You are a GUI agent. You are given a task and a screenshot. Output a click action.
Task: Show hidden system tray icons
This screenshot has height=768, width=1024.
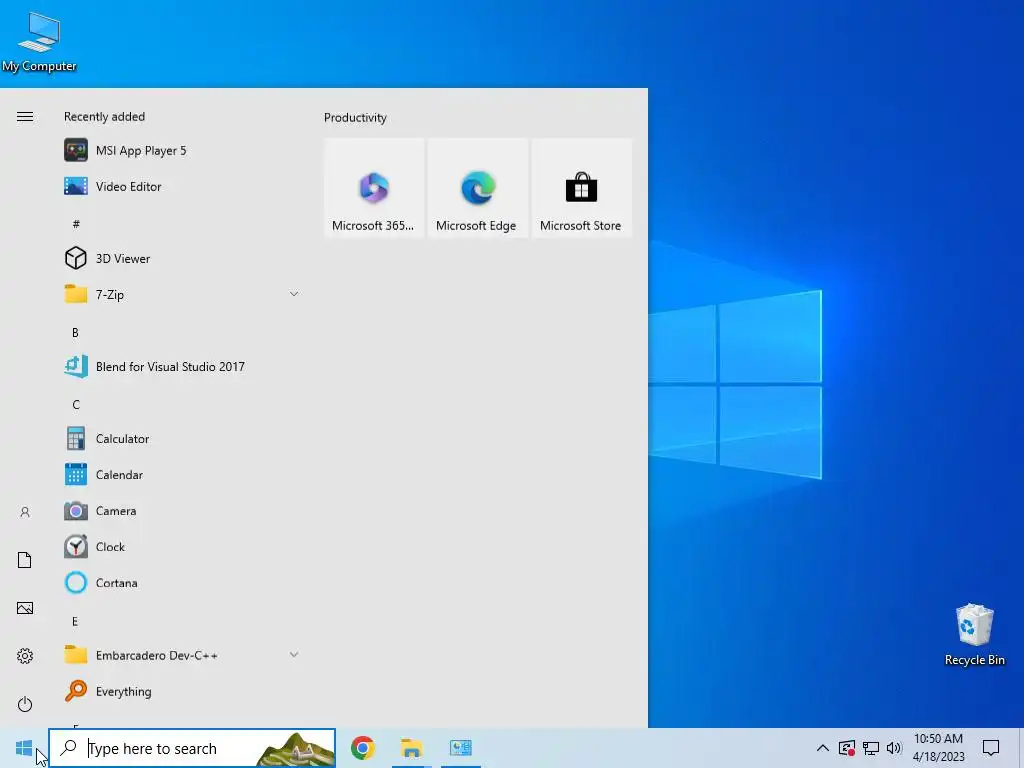coord(823,748)
